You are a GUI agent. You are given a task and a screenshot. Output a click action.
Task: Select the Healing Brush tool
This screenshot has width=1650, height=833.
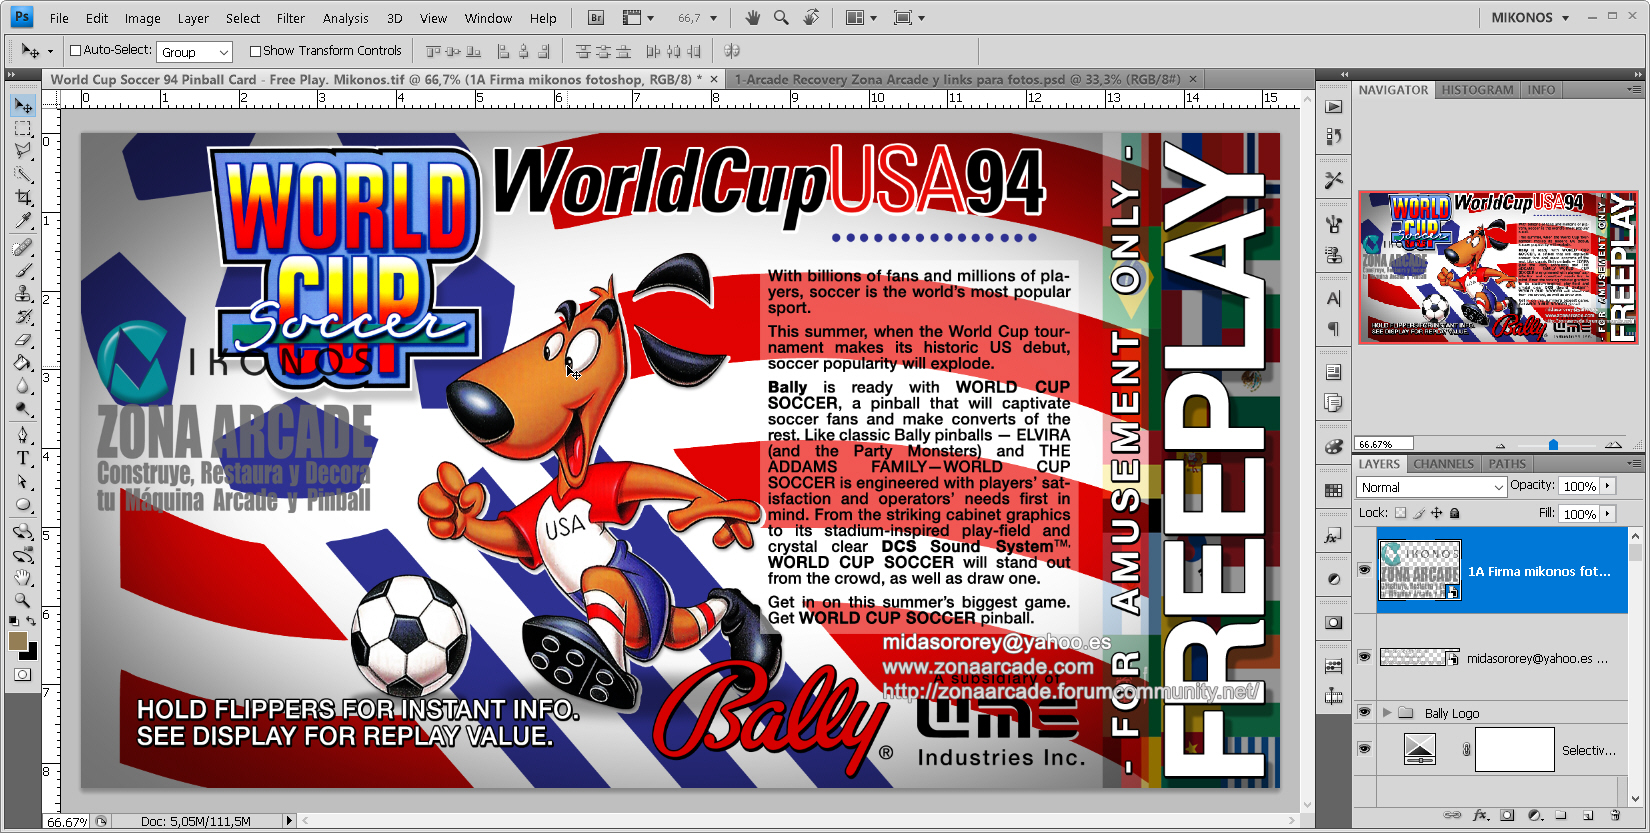pyautogui.click(x=23, y=247)
